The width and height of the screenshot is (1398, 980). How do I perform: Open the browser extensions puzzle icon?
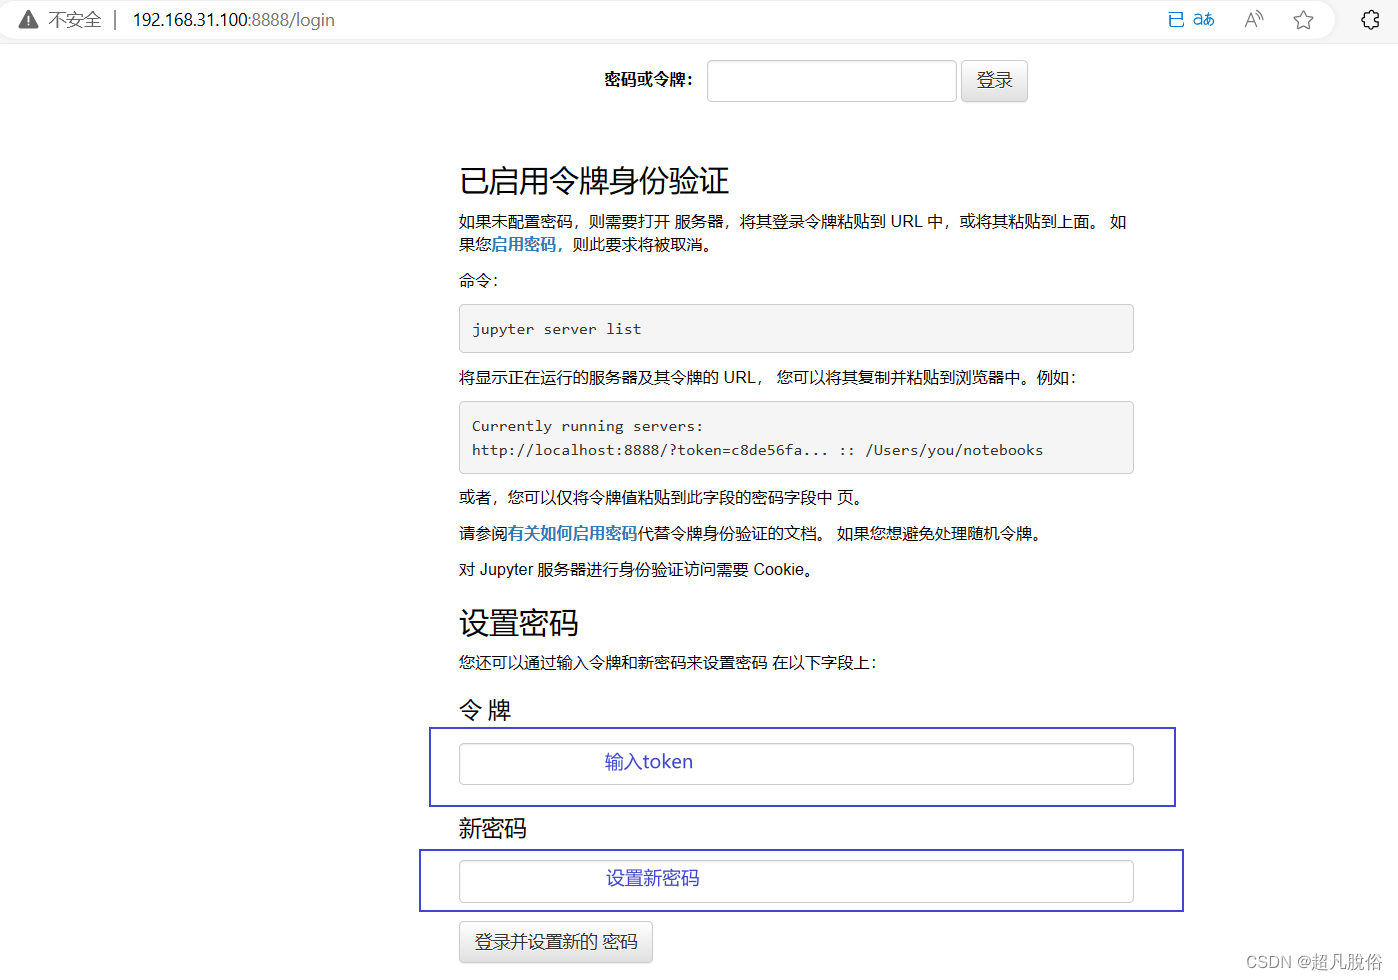1370,19
